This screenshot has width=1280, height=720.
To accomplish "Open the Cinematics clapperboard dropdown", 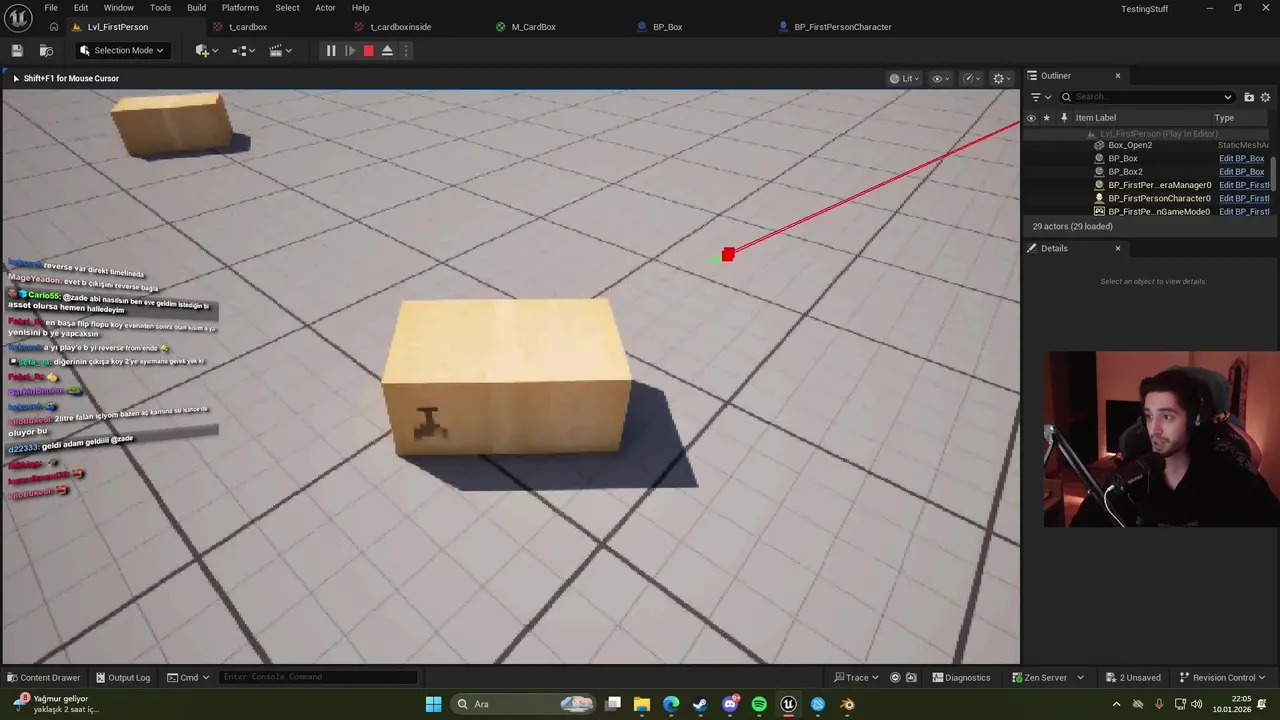I will [280, 50].
